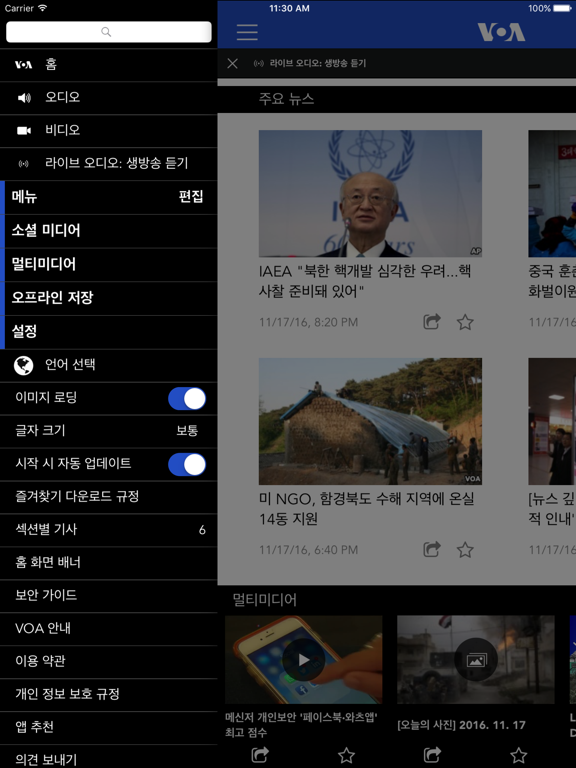Toggle 시작 시 자동 업데이트 switch
Screen dimensions: 576x768
(x=187, y=464)
